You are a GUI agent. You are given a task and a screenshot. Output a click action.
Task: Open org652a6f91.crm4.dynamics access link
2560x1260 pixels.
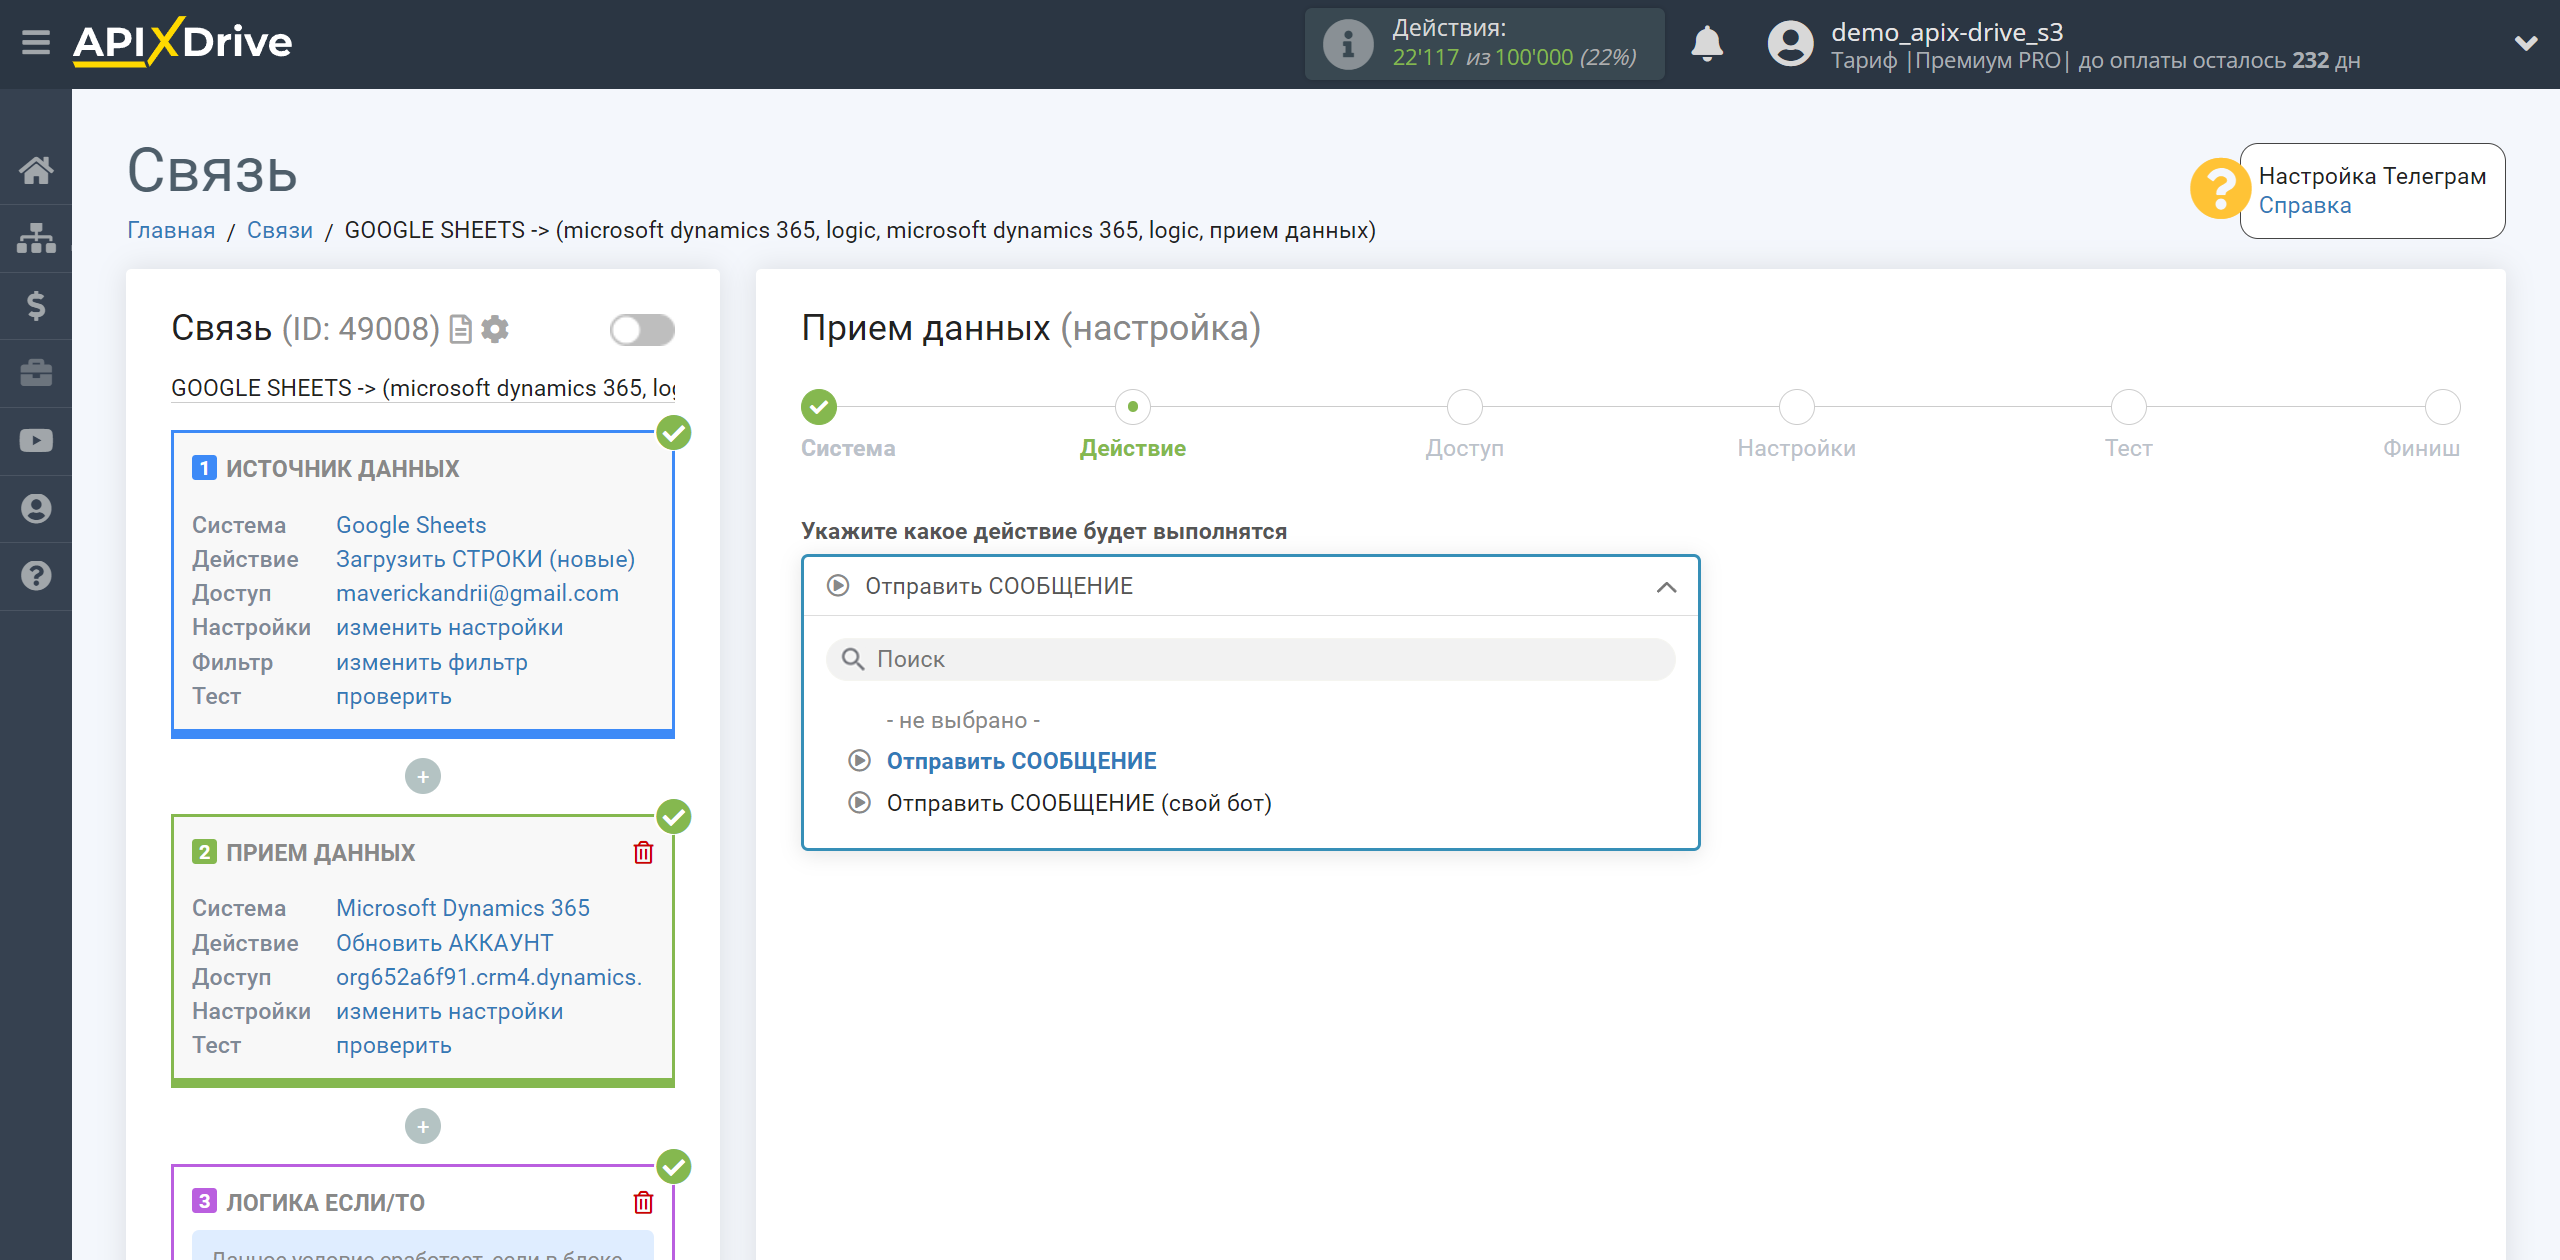489,977
